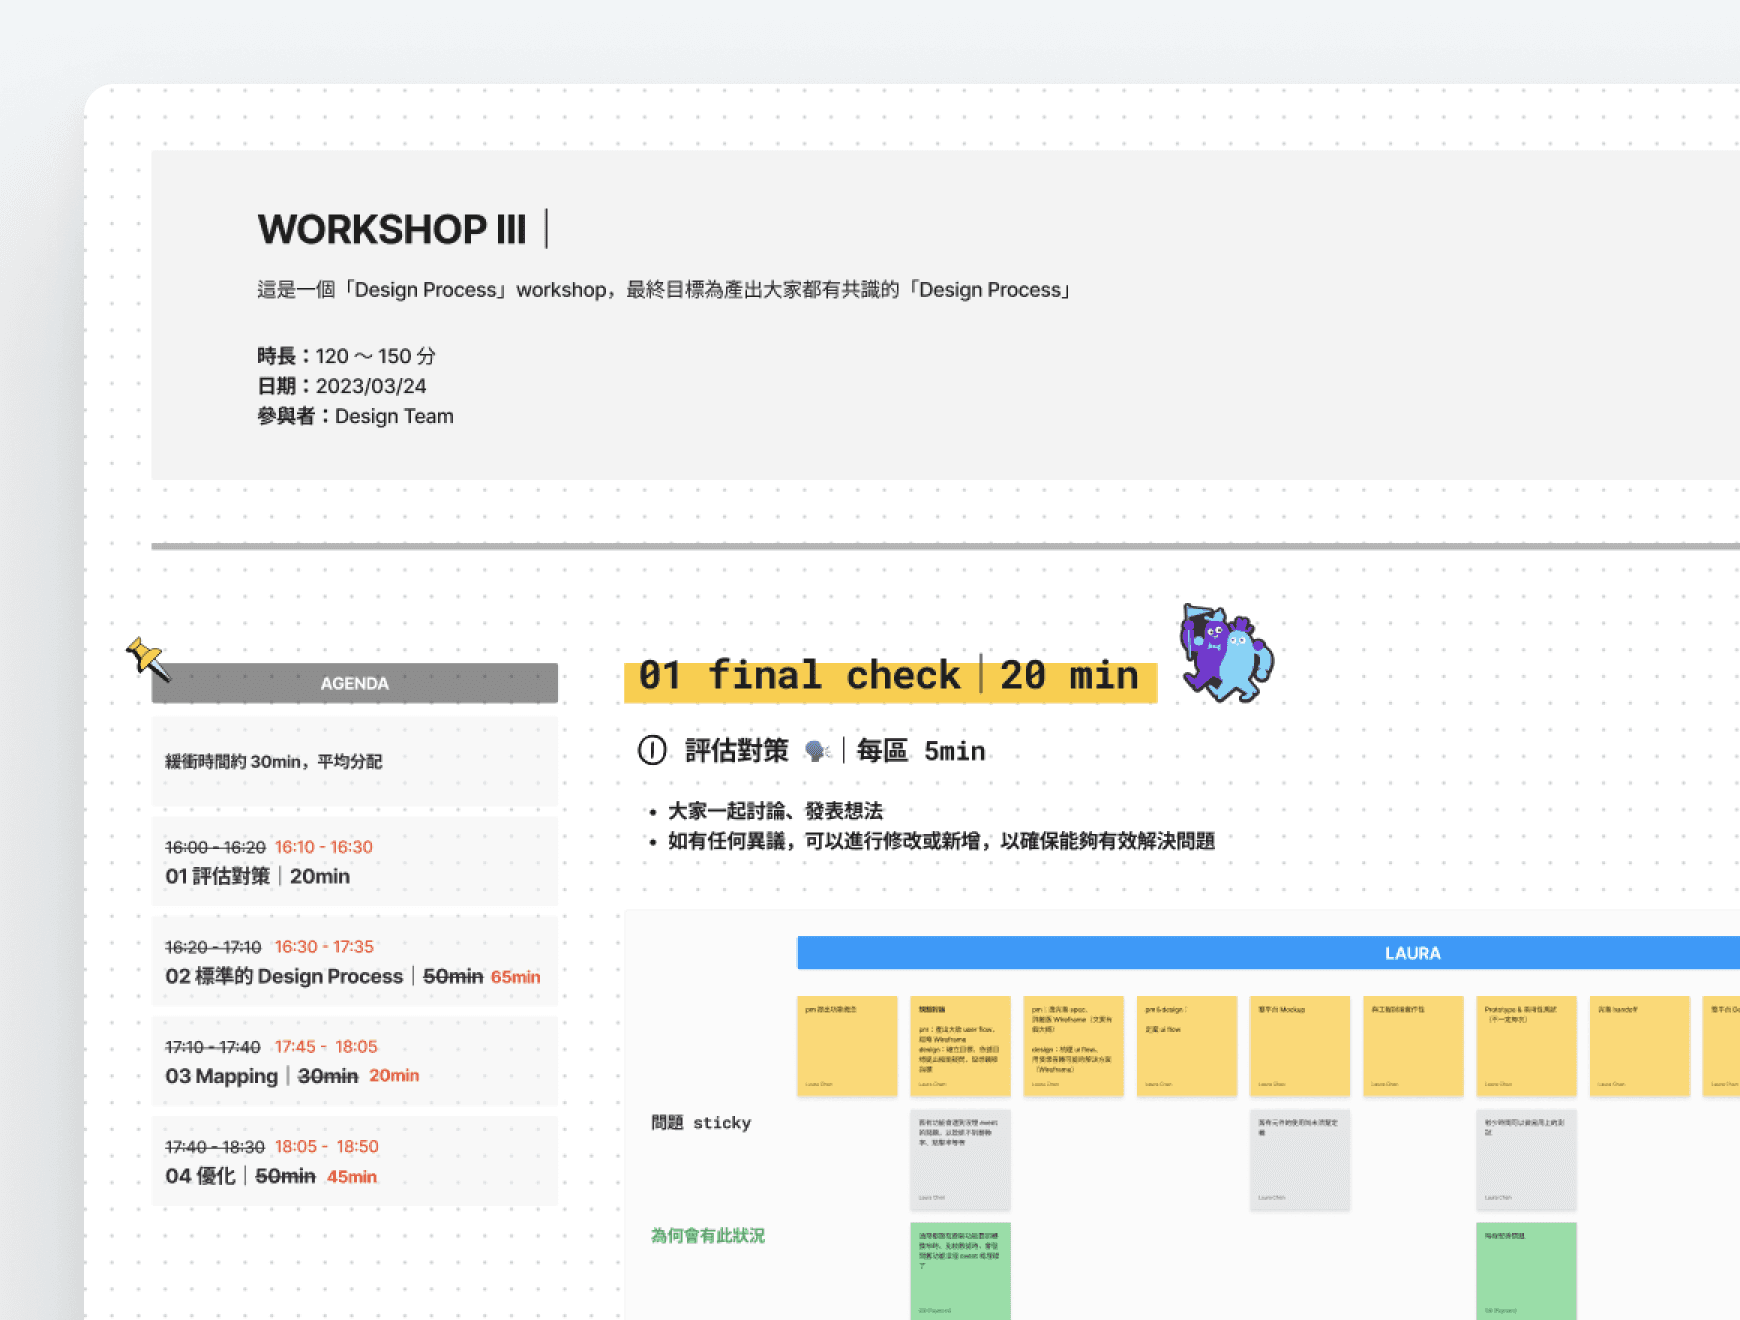Select the bullet 大家一起討論、發表想法
1740x1320 pixels.
pyautogui.click(x=775, y=811)
